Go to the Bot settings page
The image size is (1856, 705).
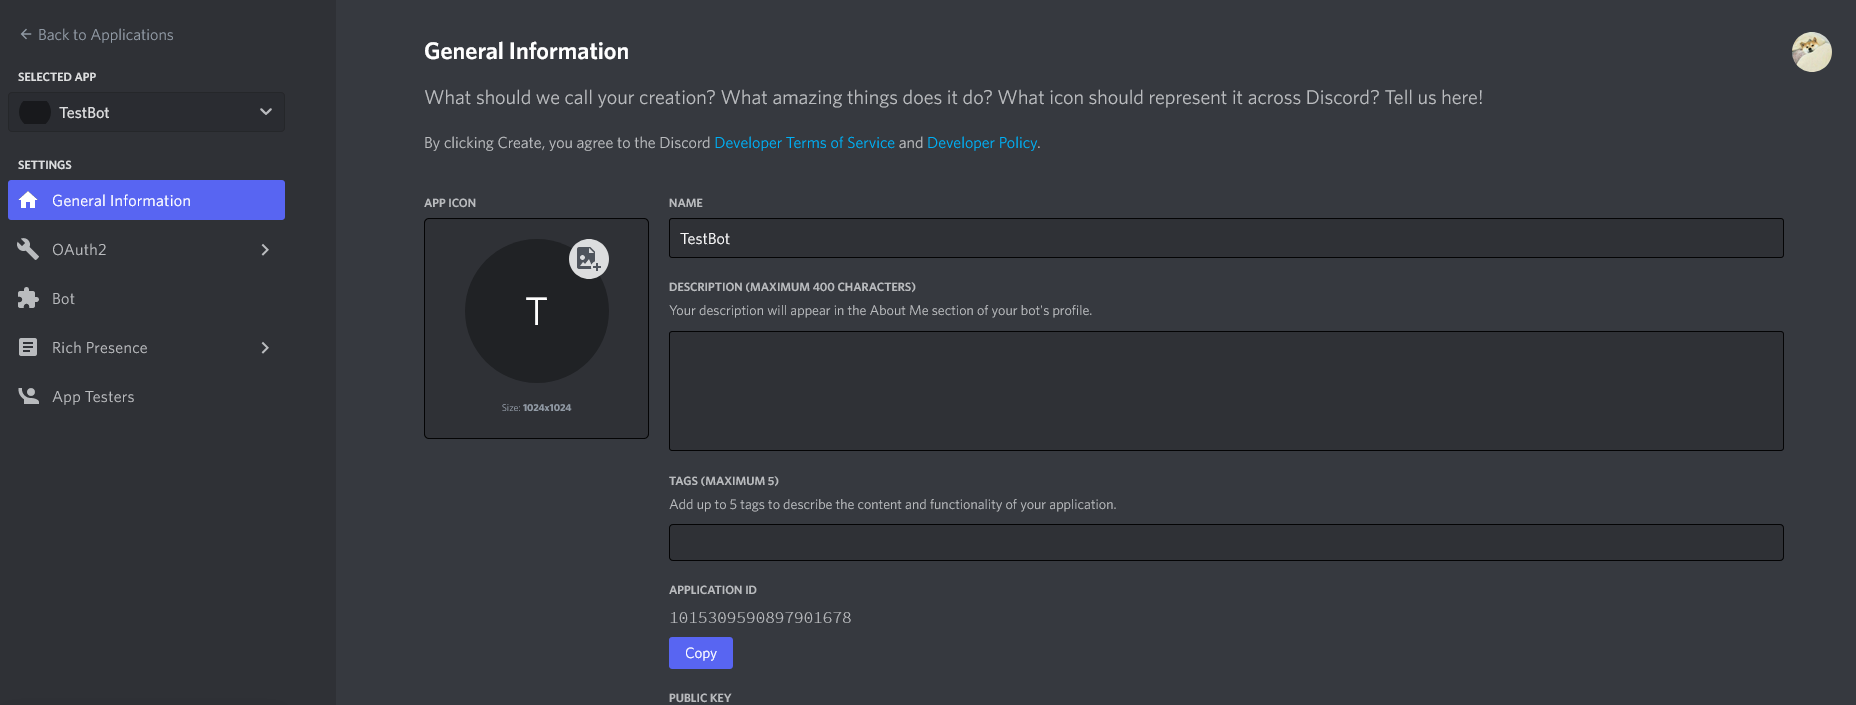click(x=146, y=298)
